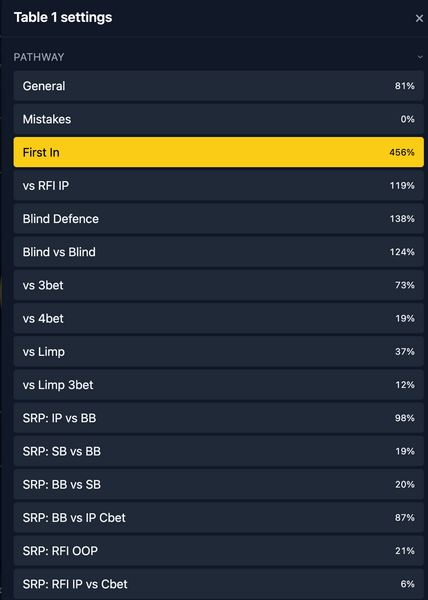Select SRP: IP vs BB pathway

[218, 418]
